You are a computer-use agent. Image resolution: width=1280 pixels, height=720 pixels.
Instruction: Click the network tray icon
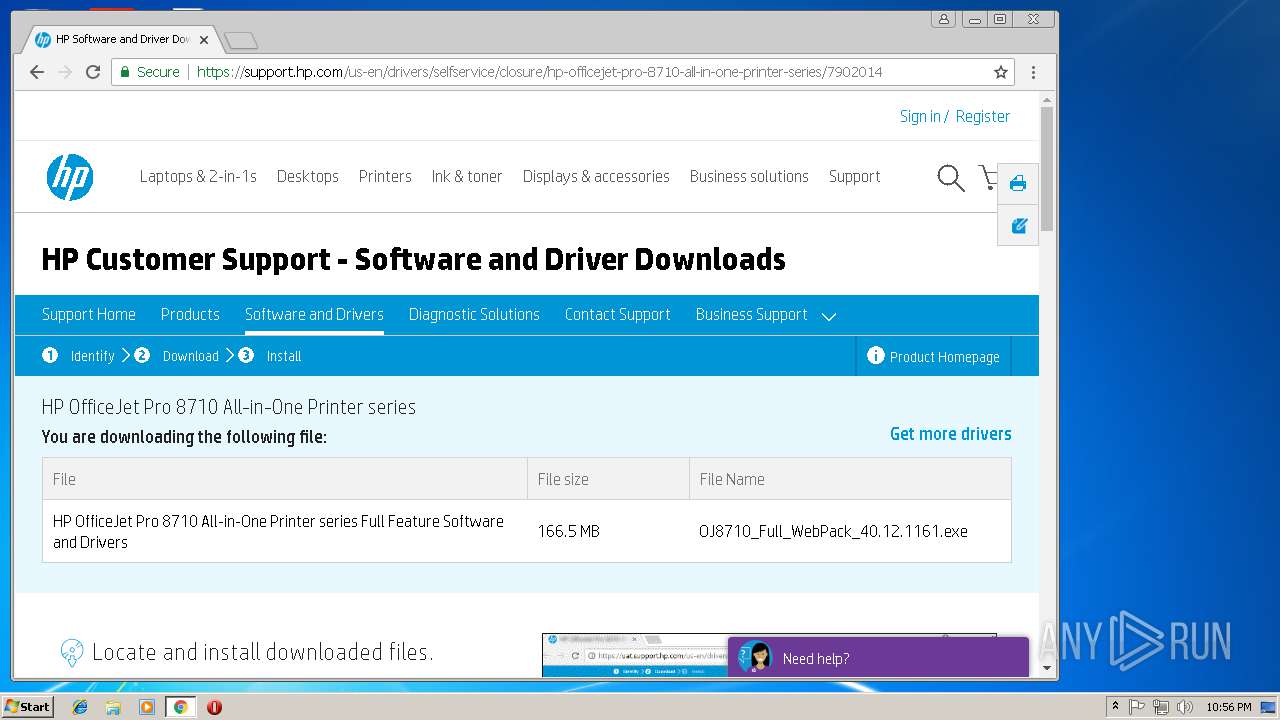point(1160,707)
